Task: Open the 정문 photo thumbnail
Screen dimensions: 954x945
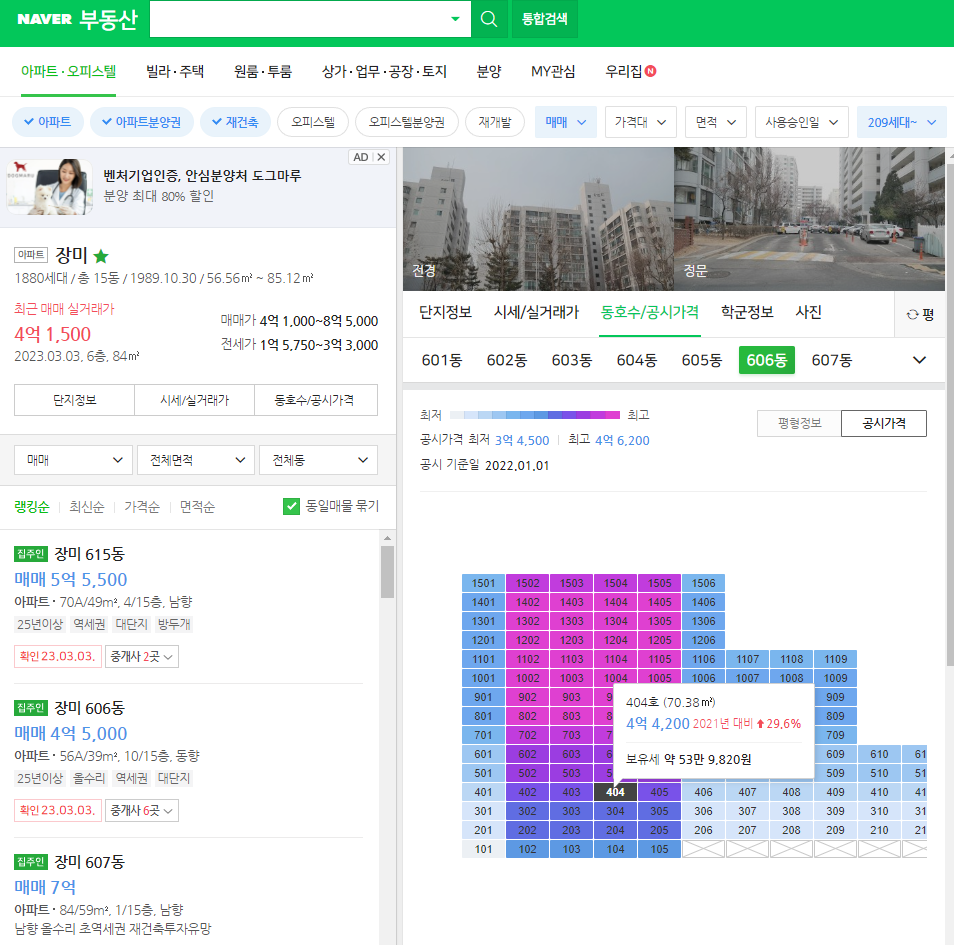Action: click(810, 219)
